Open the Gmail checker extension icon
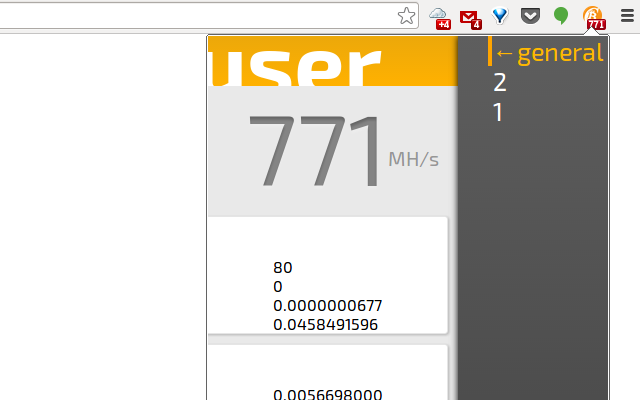Screen dimensions: 640x400 tap(470, 19)
